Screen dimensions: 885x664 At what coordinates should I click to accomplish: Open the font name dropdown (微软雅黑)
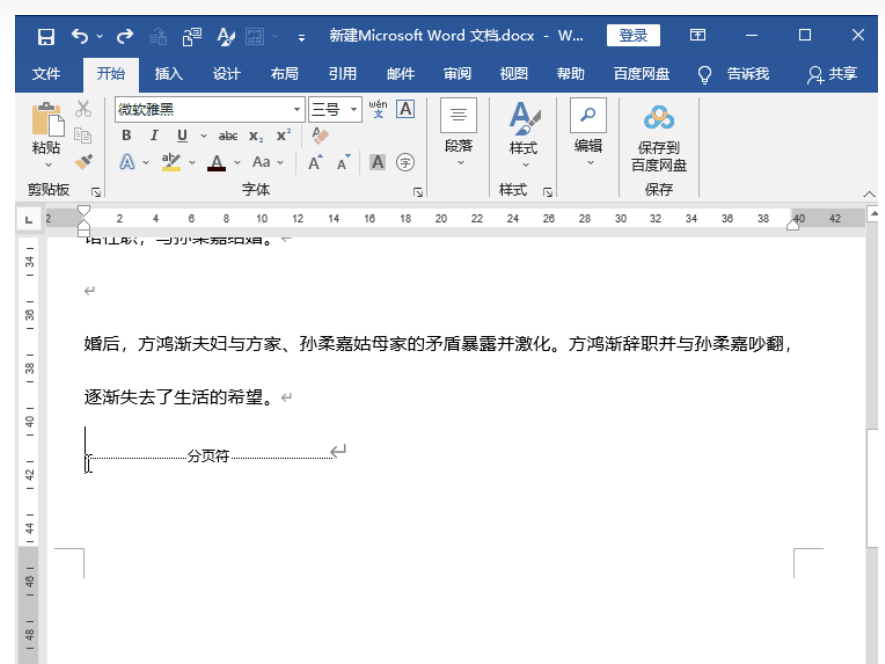click(297, 110)
